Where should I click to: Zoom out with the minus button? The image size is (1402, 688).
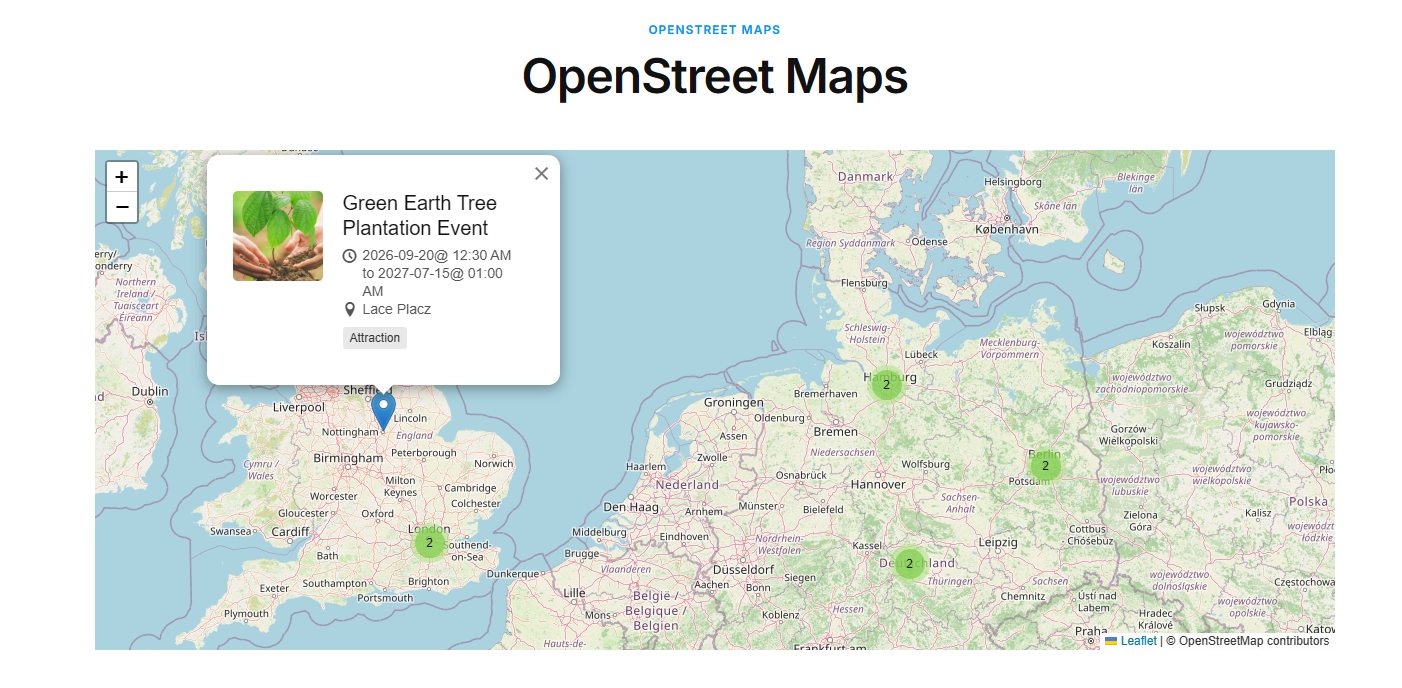[122, 207]
